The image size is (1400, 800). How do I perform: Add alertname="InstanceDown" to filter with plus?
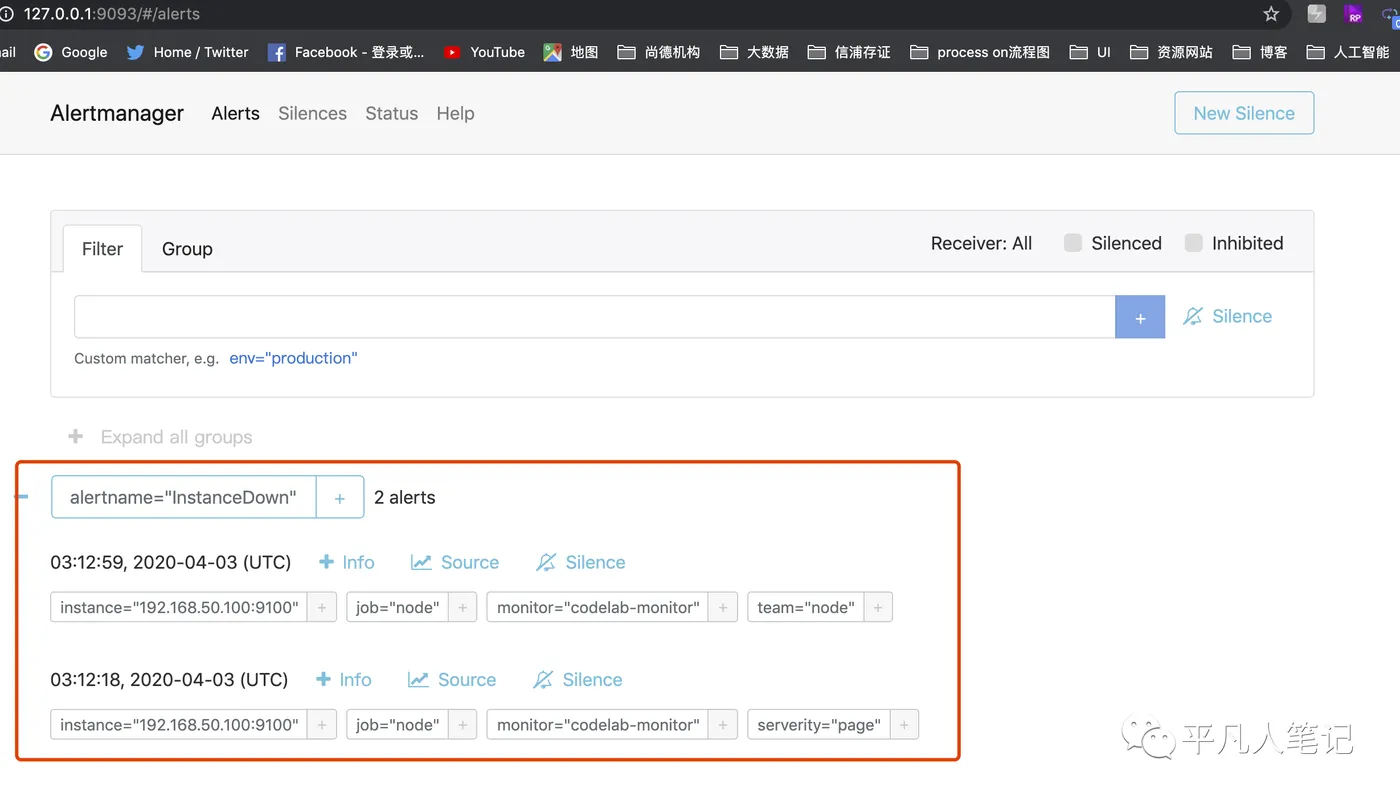(x=340, y=497)
